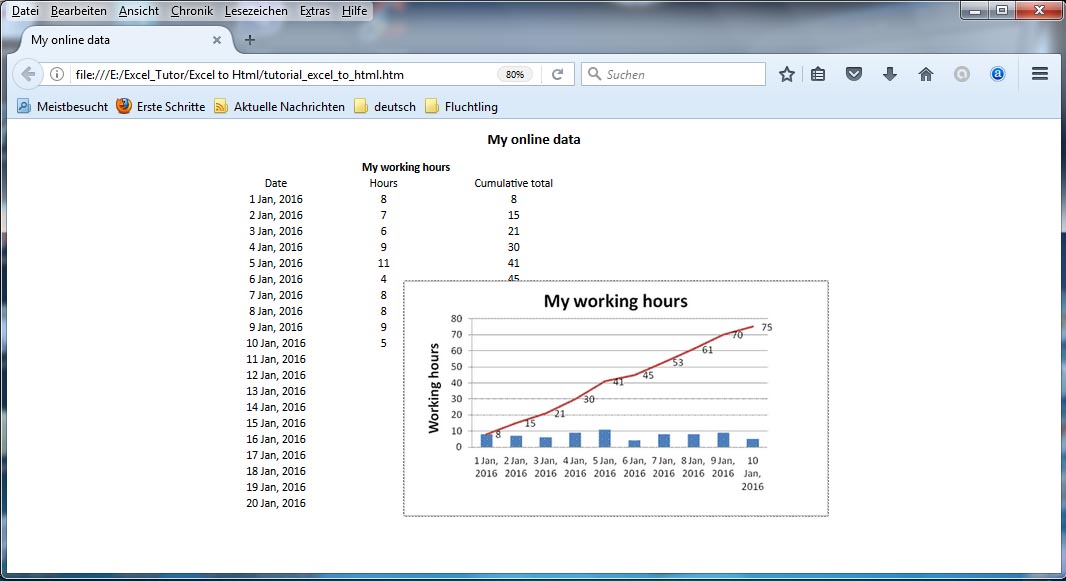Open the Ansicht menu

click(x=139, y=11)
